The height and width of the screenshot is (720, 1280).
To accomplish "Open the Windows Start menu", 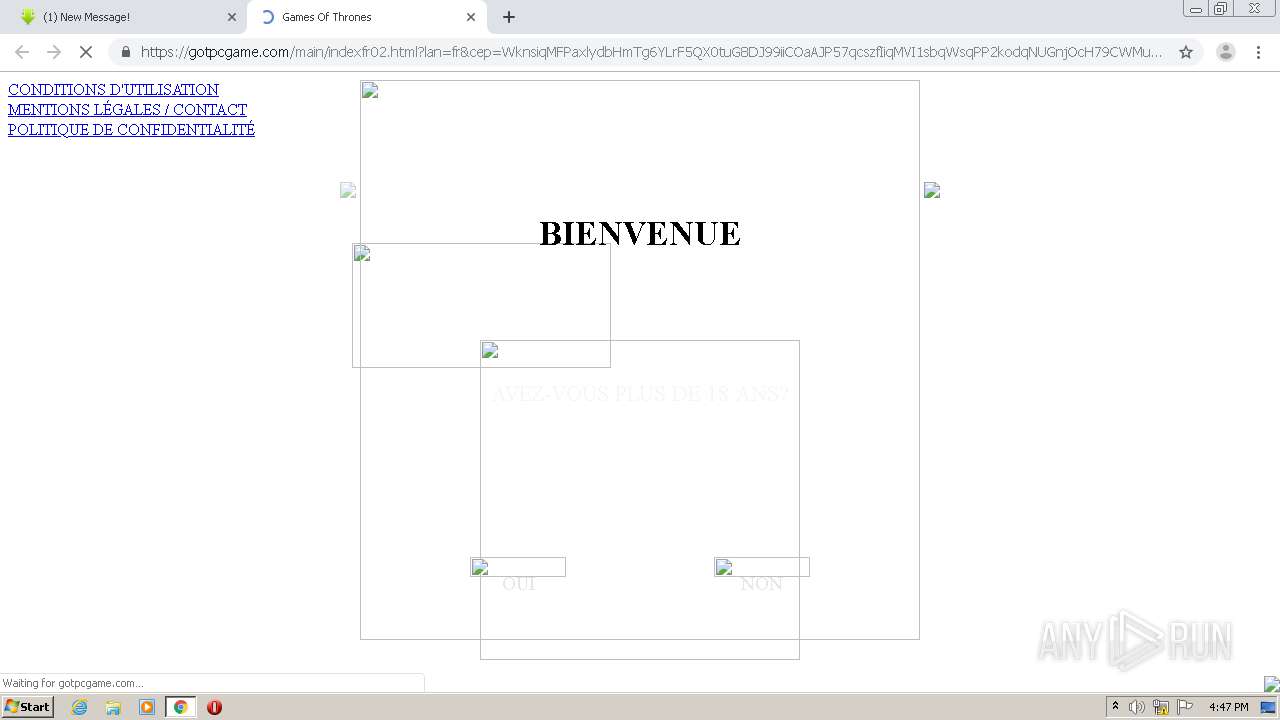I will point(27,707).
